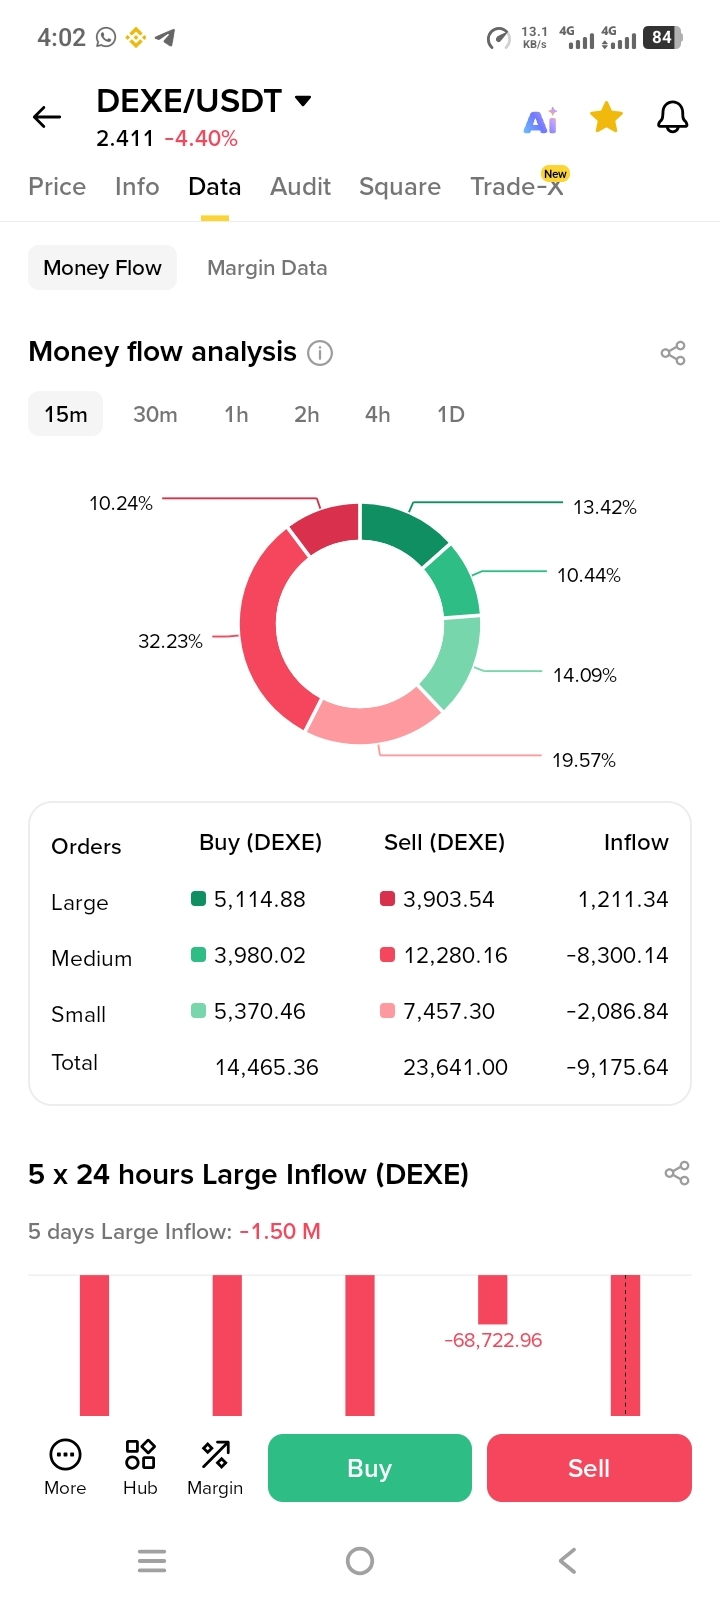Share the 5 x 24 hours Large Inflow chart
The image size is (720, 1600).
pyautogui.click(x=677, y=1173)
